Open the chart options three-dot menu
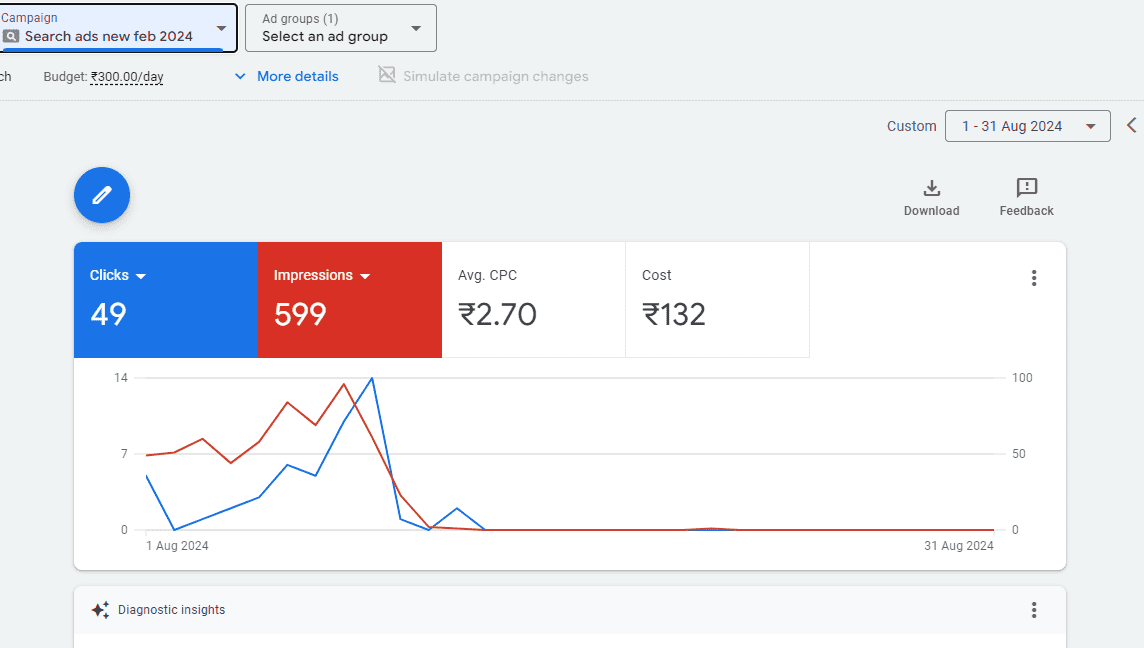 1034,277
